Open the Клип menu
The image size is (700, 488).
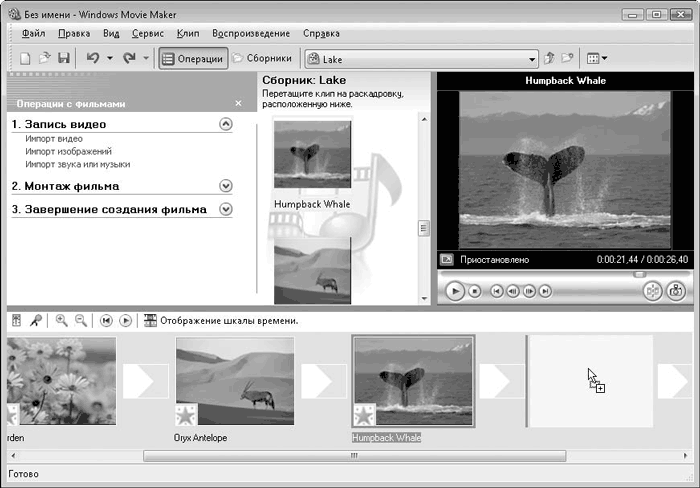(x=187, y=34)
